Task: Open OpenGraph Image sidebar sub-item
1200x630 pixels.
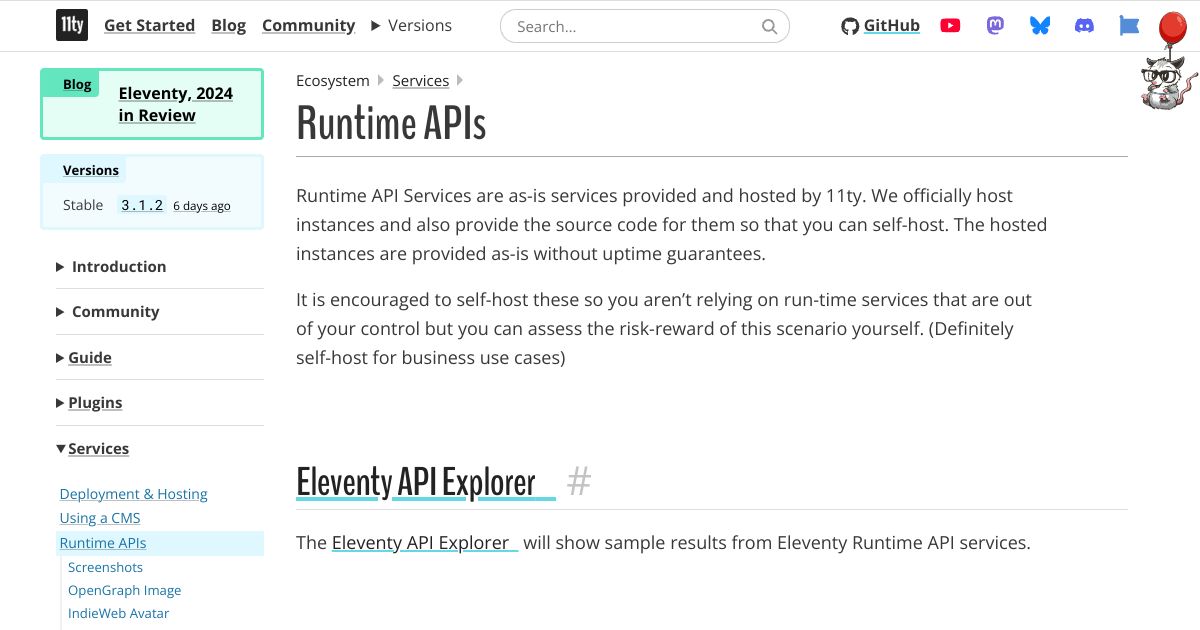Action: [x=124, y=590]
